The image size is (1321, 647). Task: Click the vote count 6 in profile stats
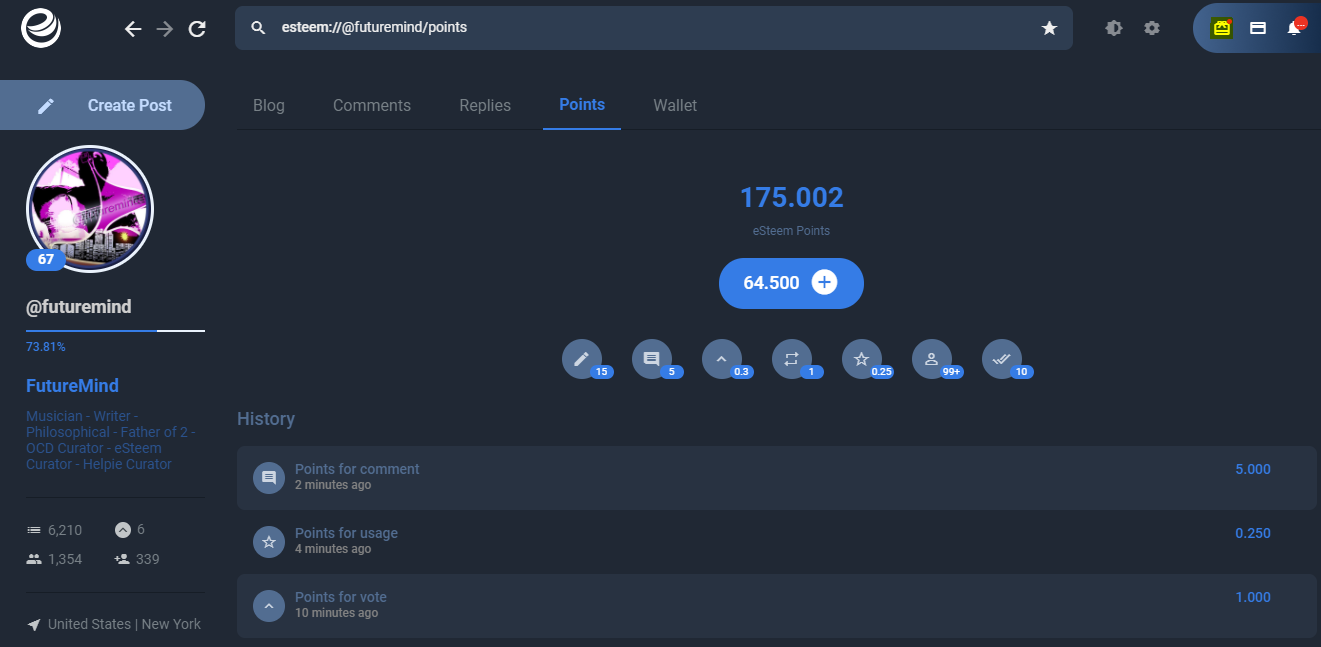click(x=141, y=529)
